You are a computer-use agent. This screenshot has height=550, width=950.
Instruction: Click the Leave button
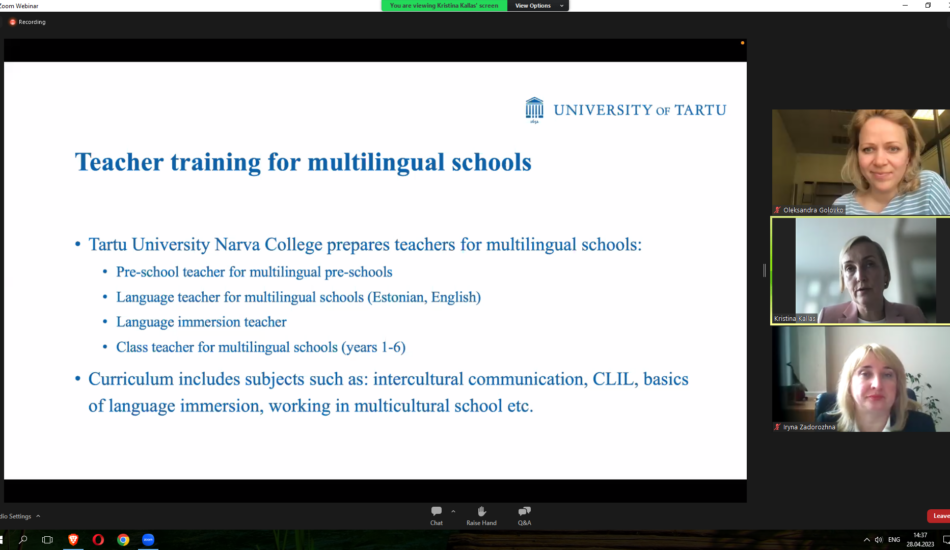click(940, 516)
